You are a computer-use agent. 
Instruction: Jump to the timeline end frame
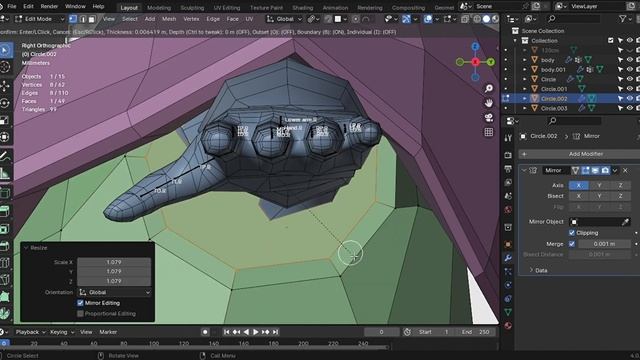[276, 332]
